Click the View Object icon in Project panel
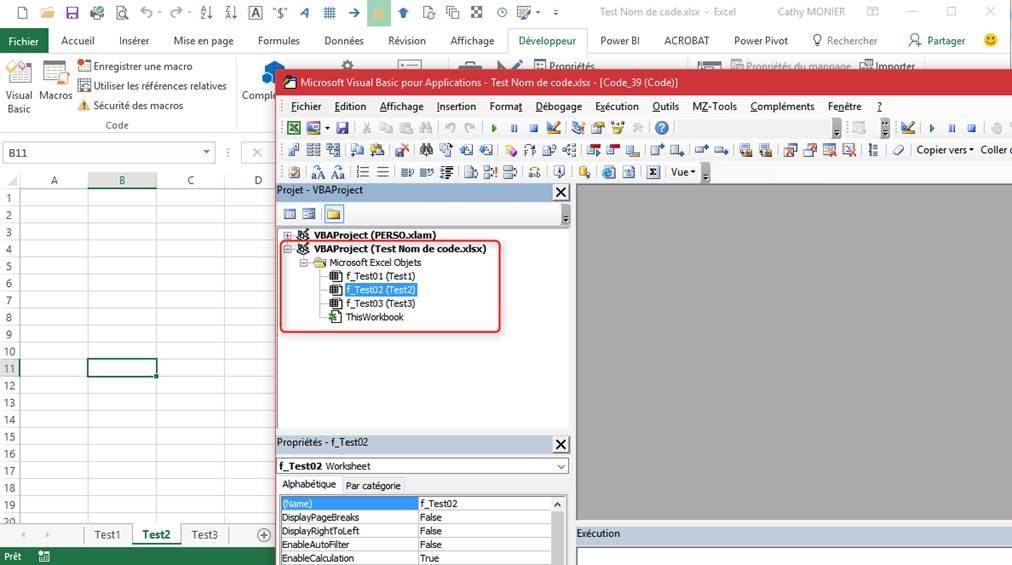 [x=309, y=214]
